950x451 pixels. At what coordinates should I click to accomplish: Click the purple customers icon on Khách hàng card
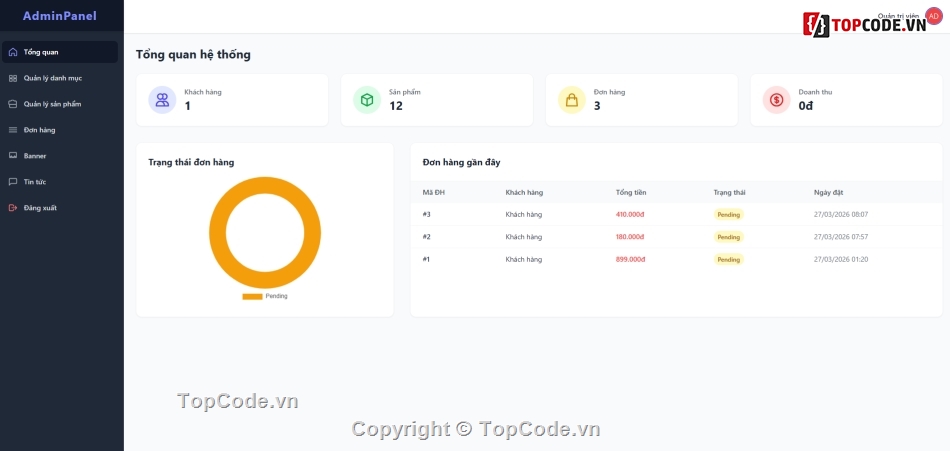162,100
